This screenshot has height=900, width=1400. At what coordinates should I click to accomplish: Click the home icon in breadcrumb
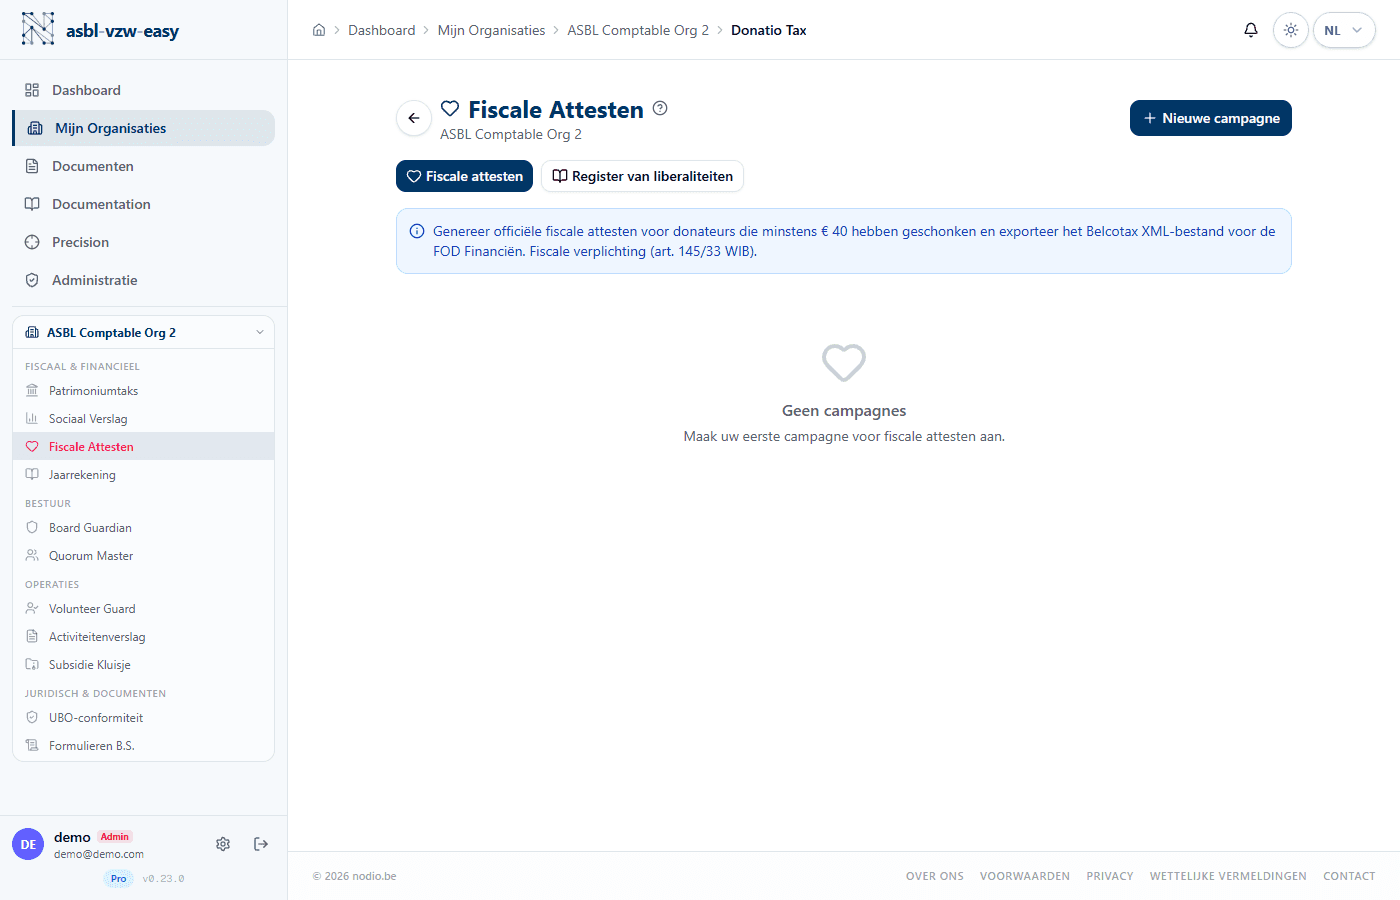pos(319,30)
